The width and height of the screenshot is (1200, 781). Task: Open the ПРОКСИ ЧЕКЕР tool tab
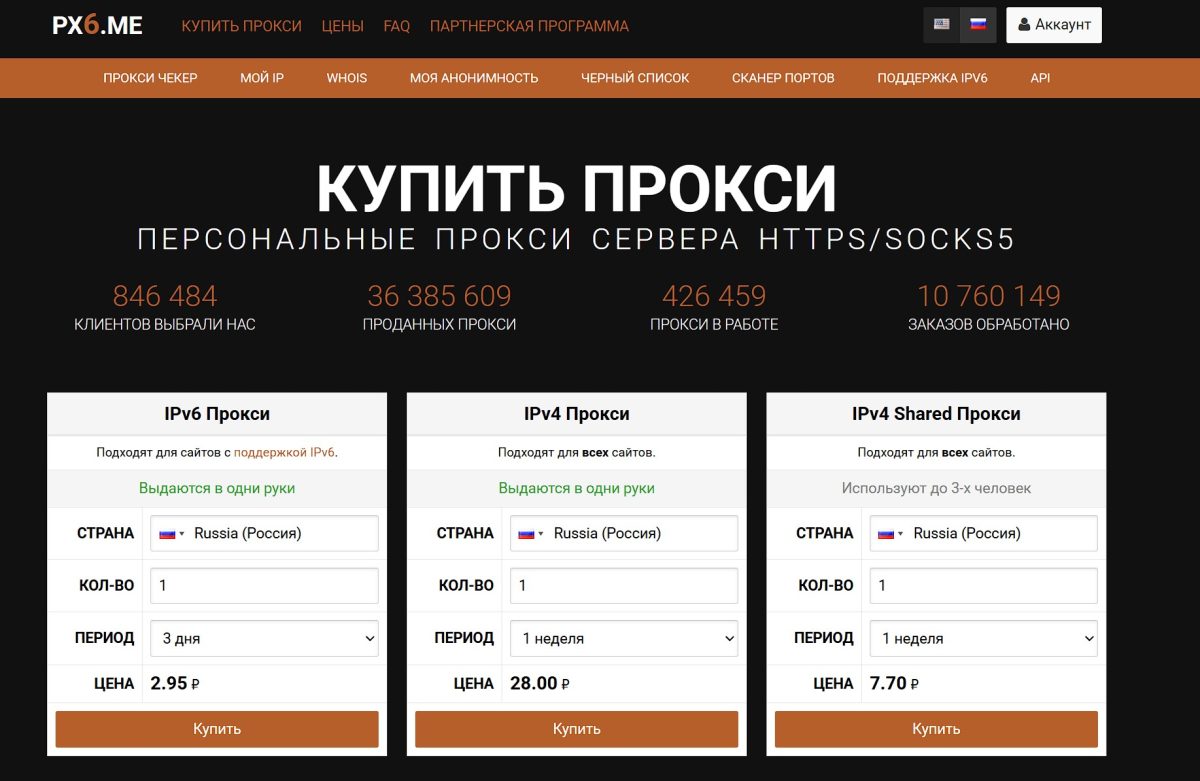coord(150,78)
